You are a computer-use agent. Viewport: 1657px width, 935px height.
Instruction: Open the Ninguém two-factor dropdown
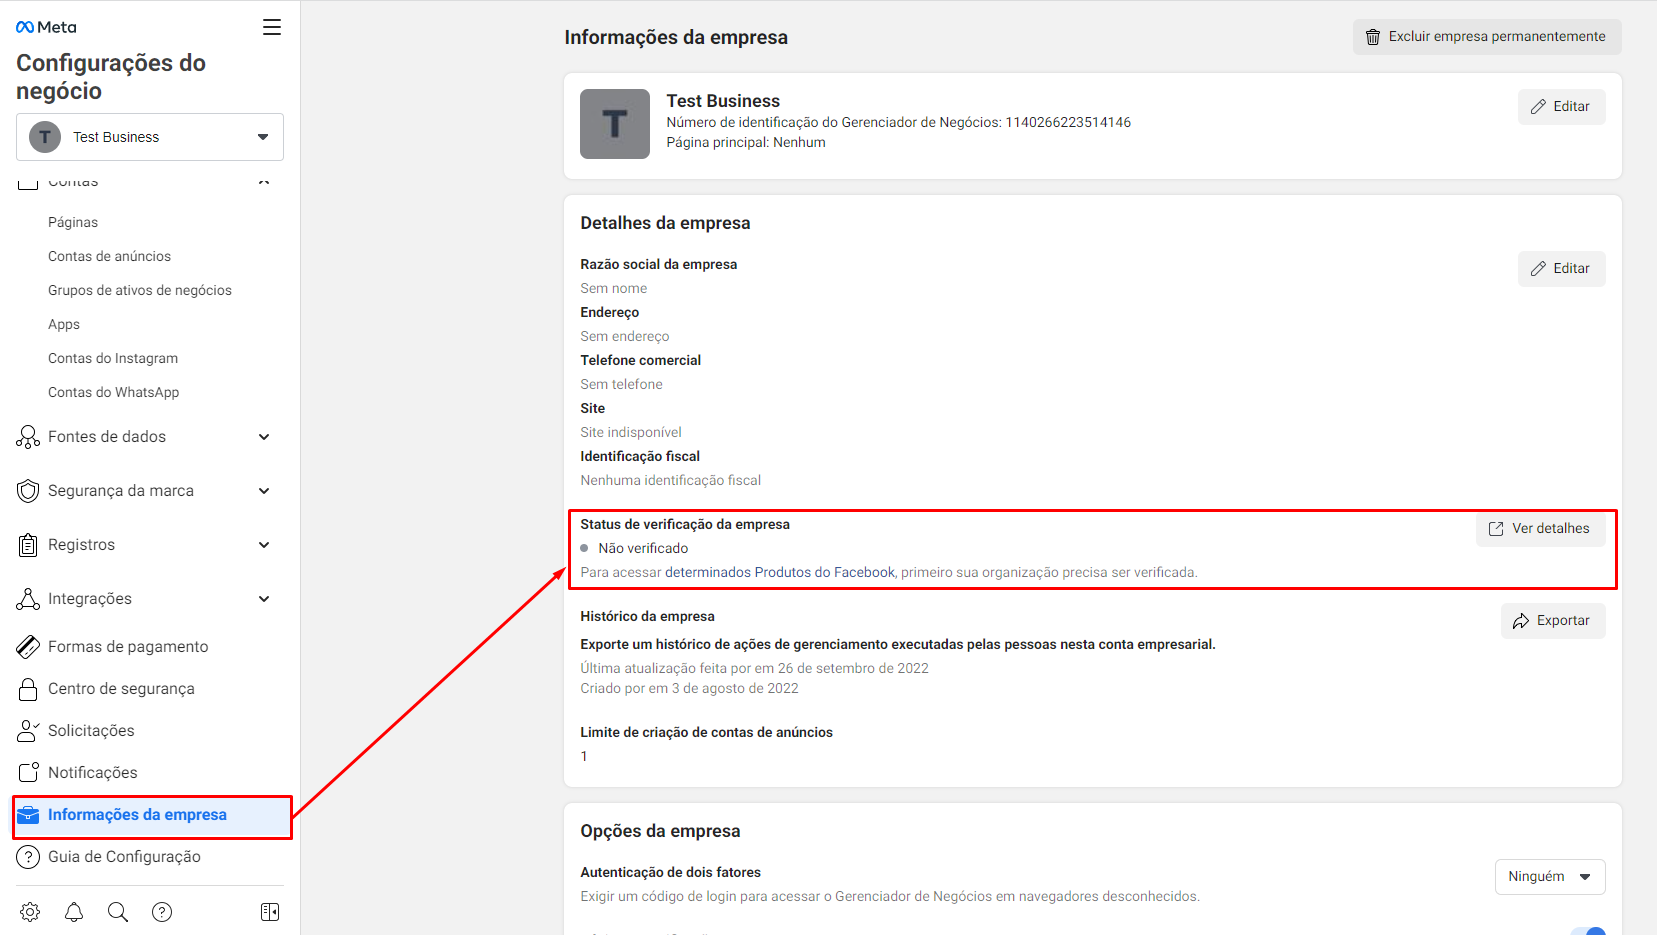click(x=1550, y=877)
